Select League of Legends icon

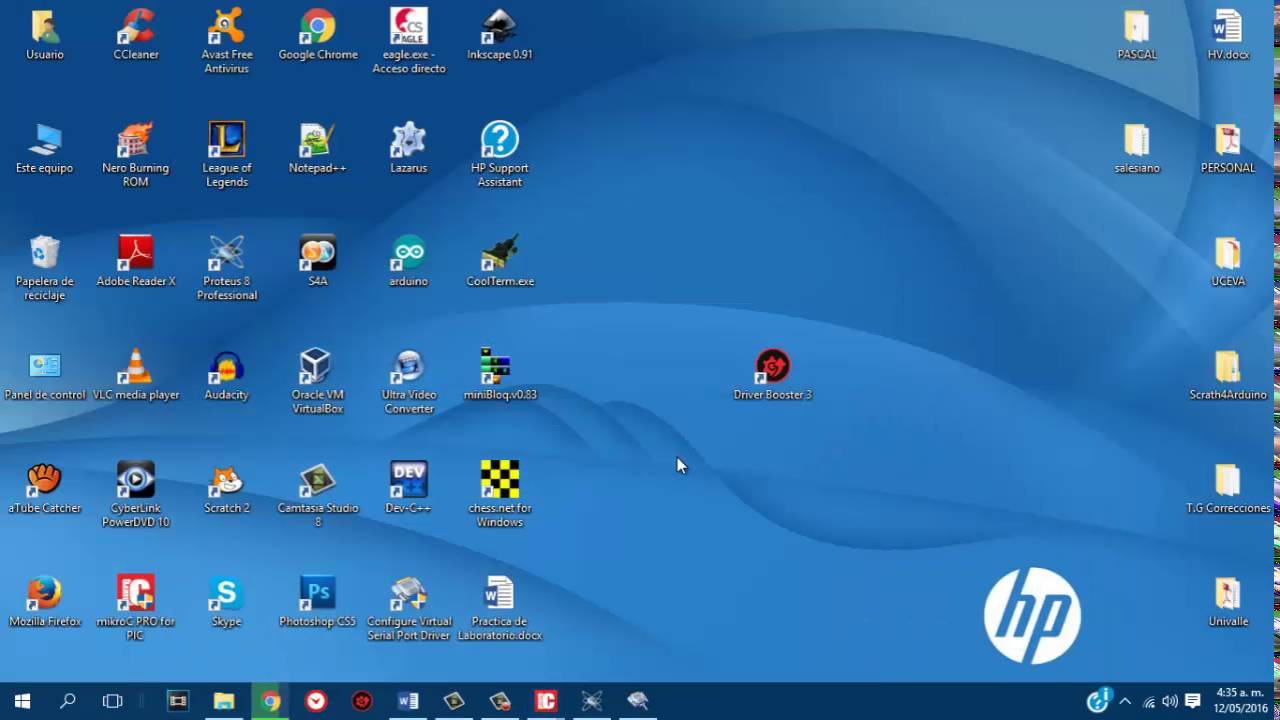click(x=227, y=154)
